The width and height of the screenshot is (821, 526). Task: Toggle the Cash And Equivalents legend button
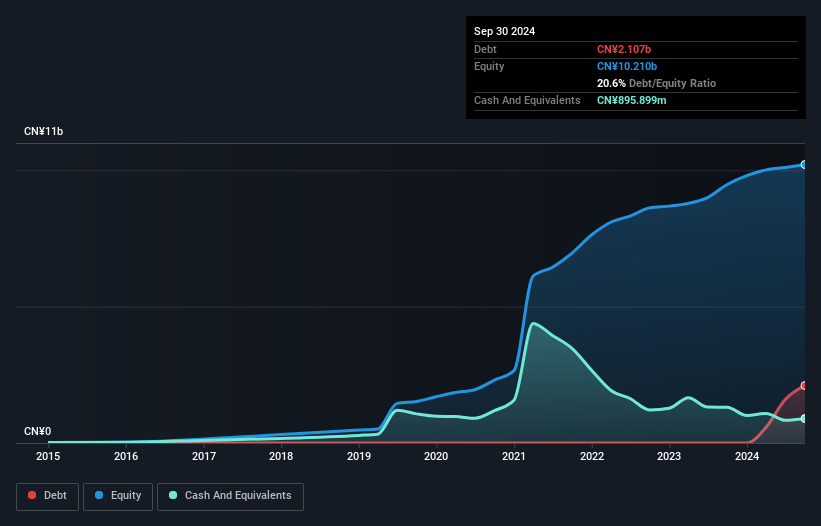(230, 496)
